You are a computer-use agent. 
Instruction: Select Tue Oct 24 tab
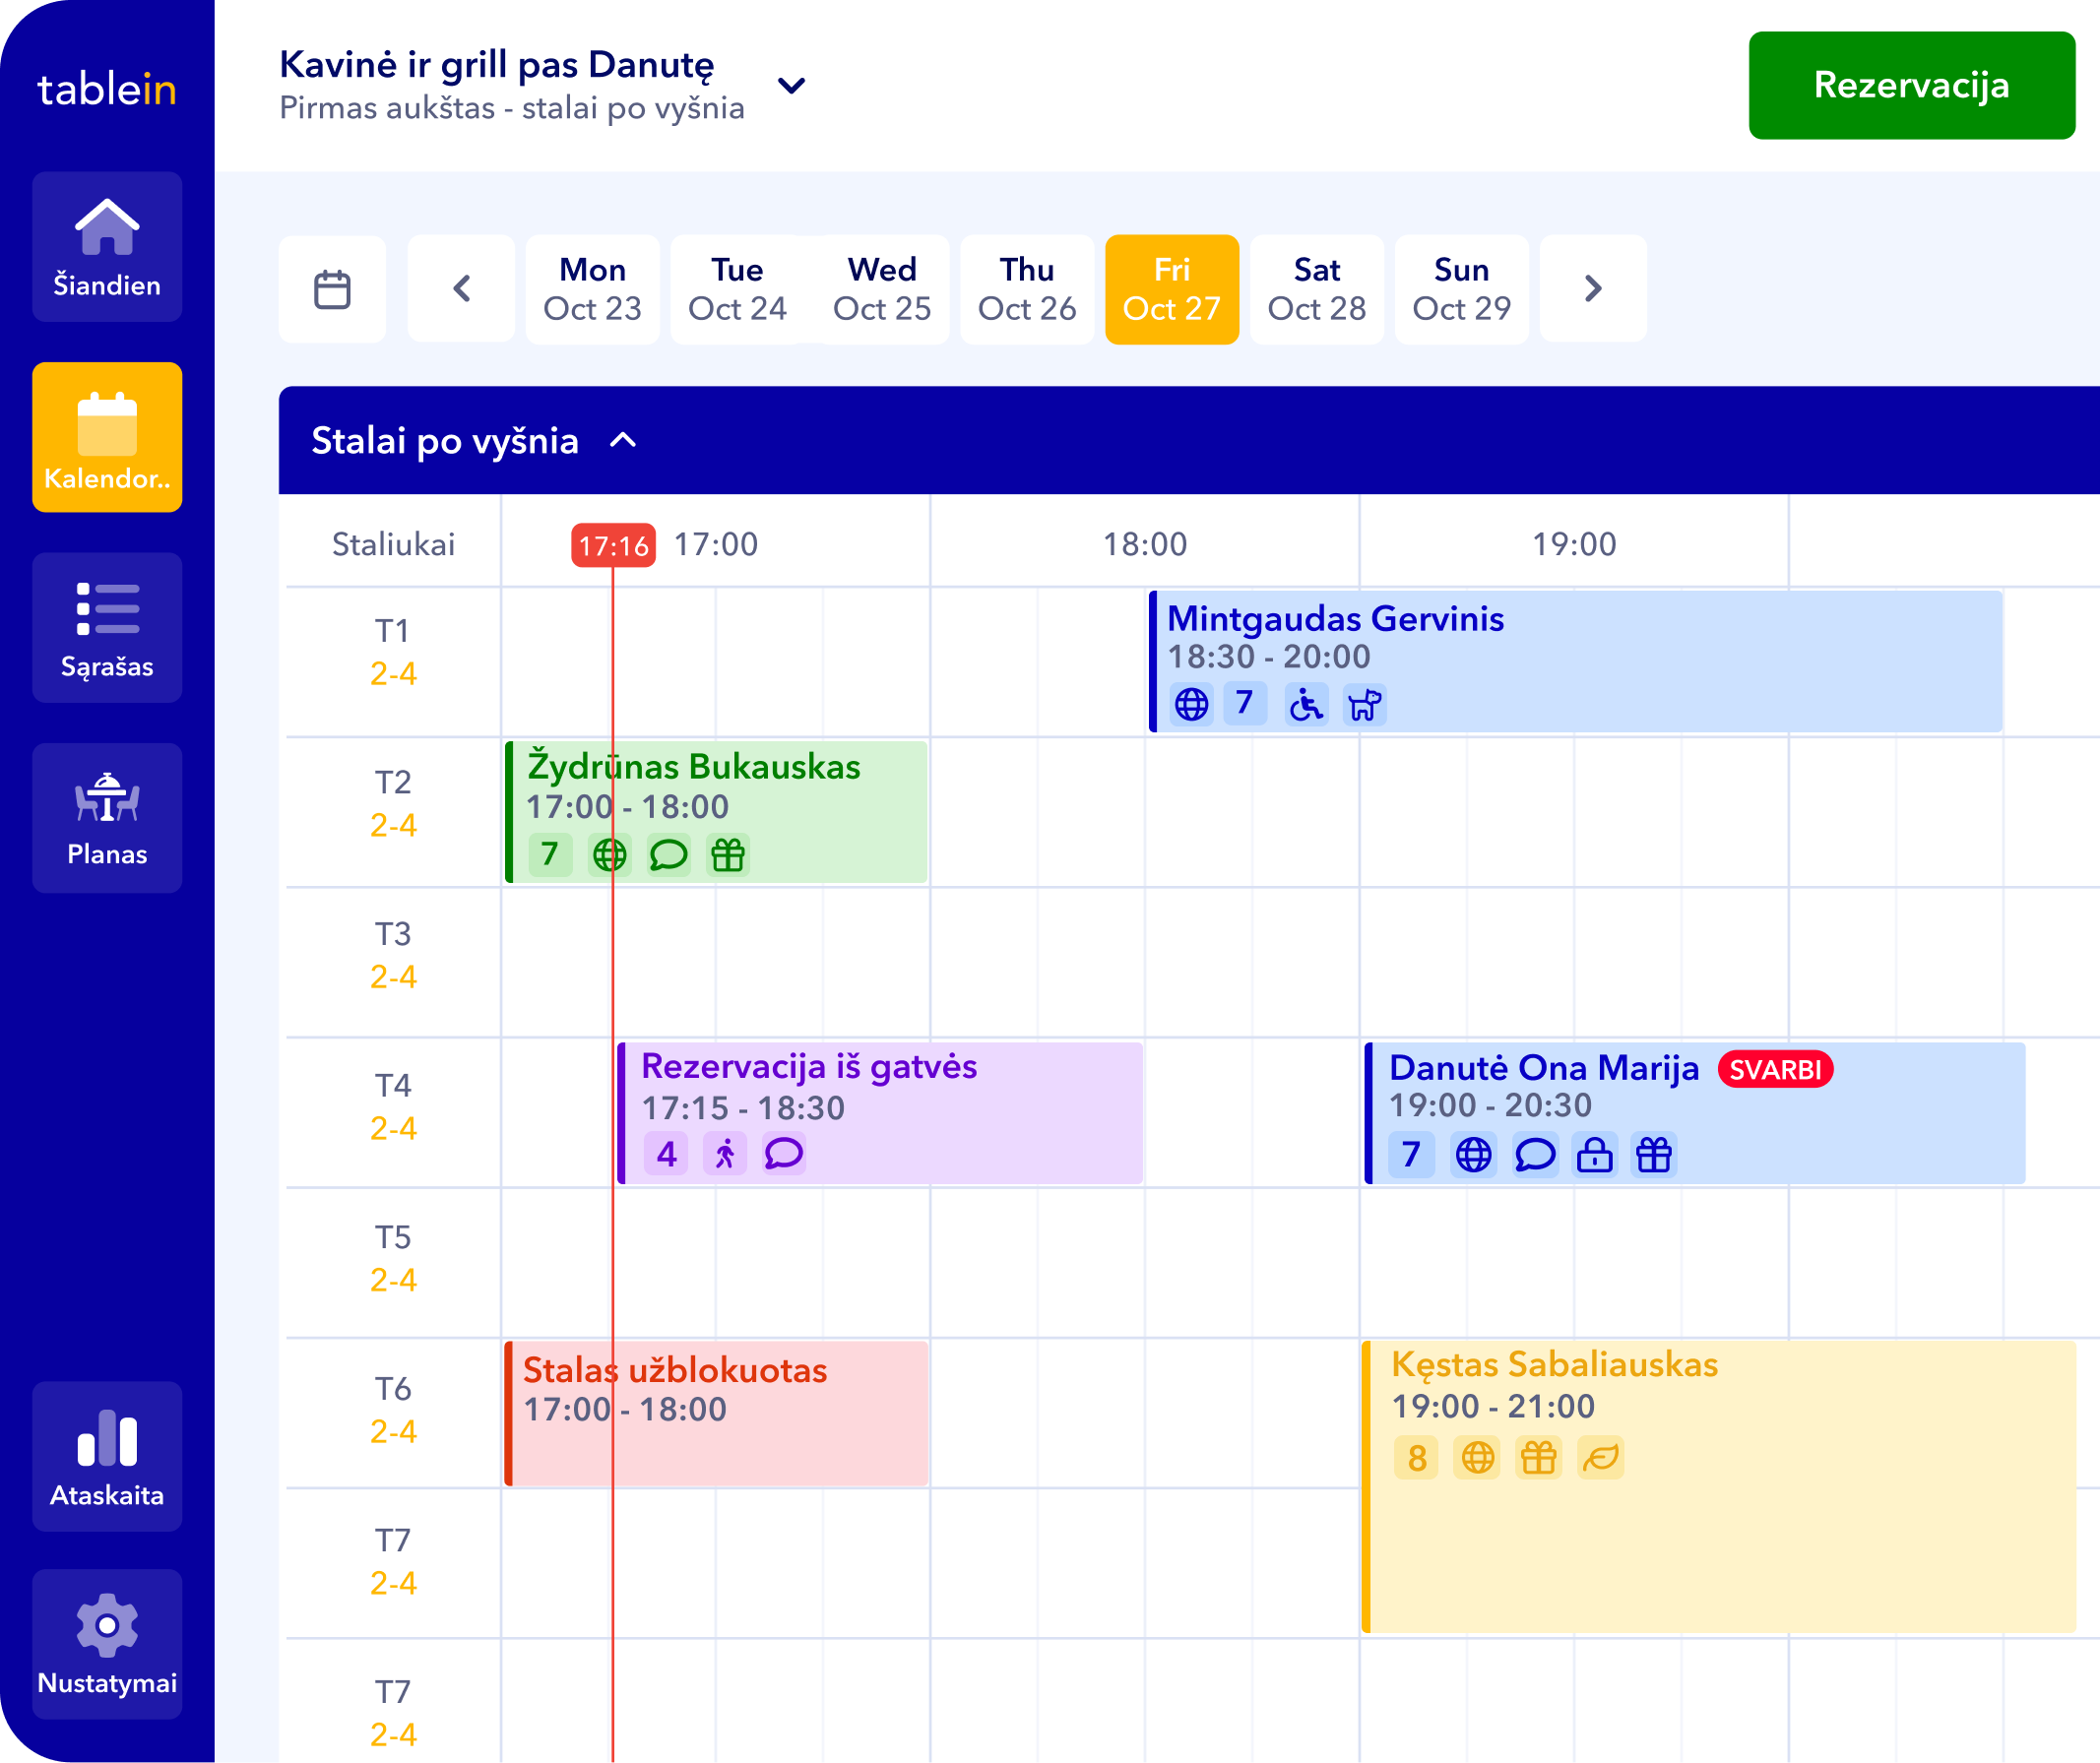pyautogui.click(x=738, y=290)
